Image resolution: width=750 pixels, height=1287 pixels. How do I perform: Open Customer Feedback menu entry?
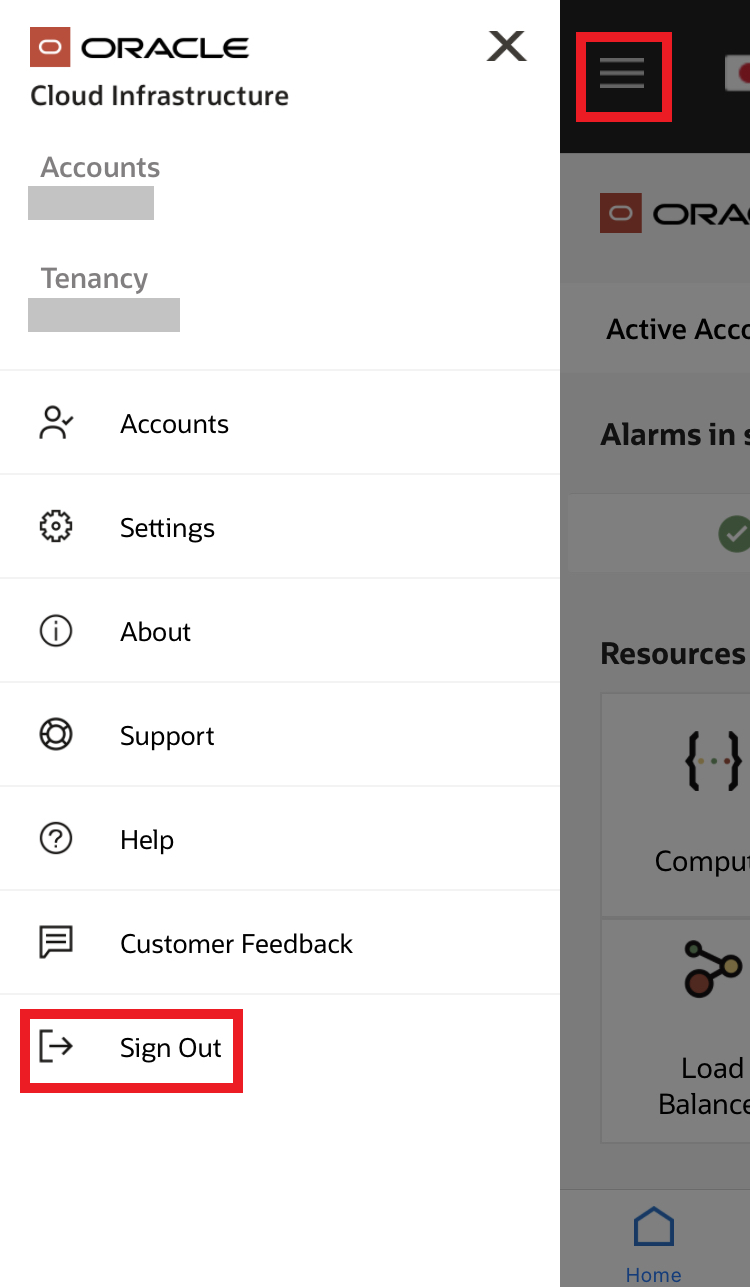[x=236, y=944]
